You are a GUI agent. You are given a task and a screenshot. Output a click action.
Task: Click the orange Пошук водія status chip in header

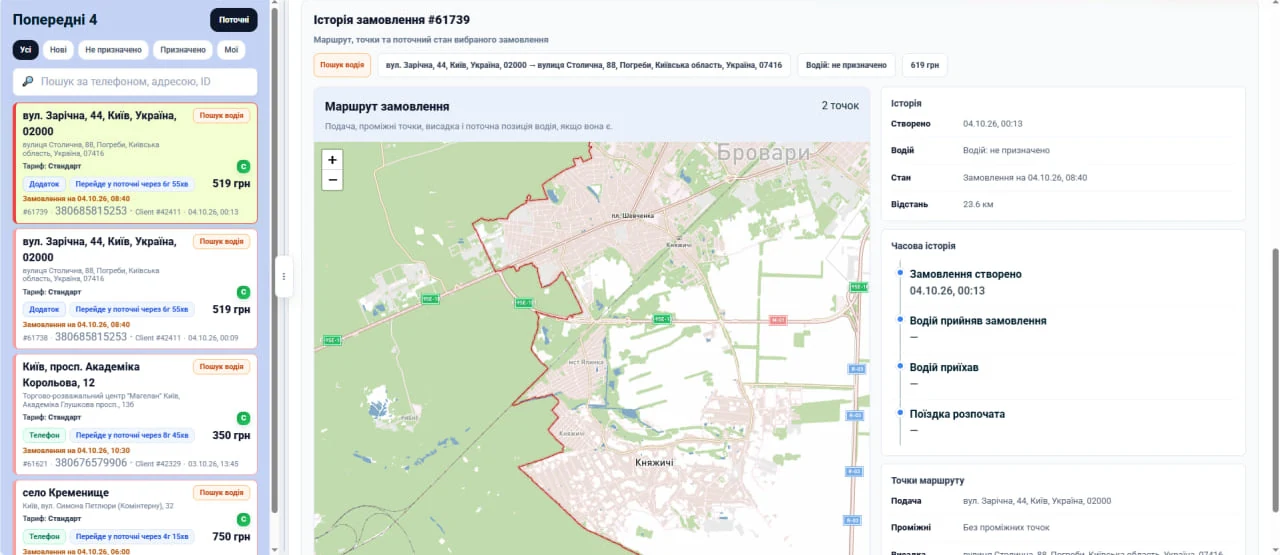(342, 65)
